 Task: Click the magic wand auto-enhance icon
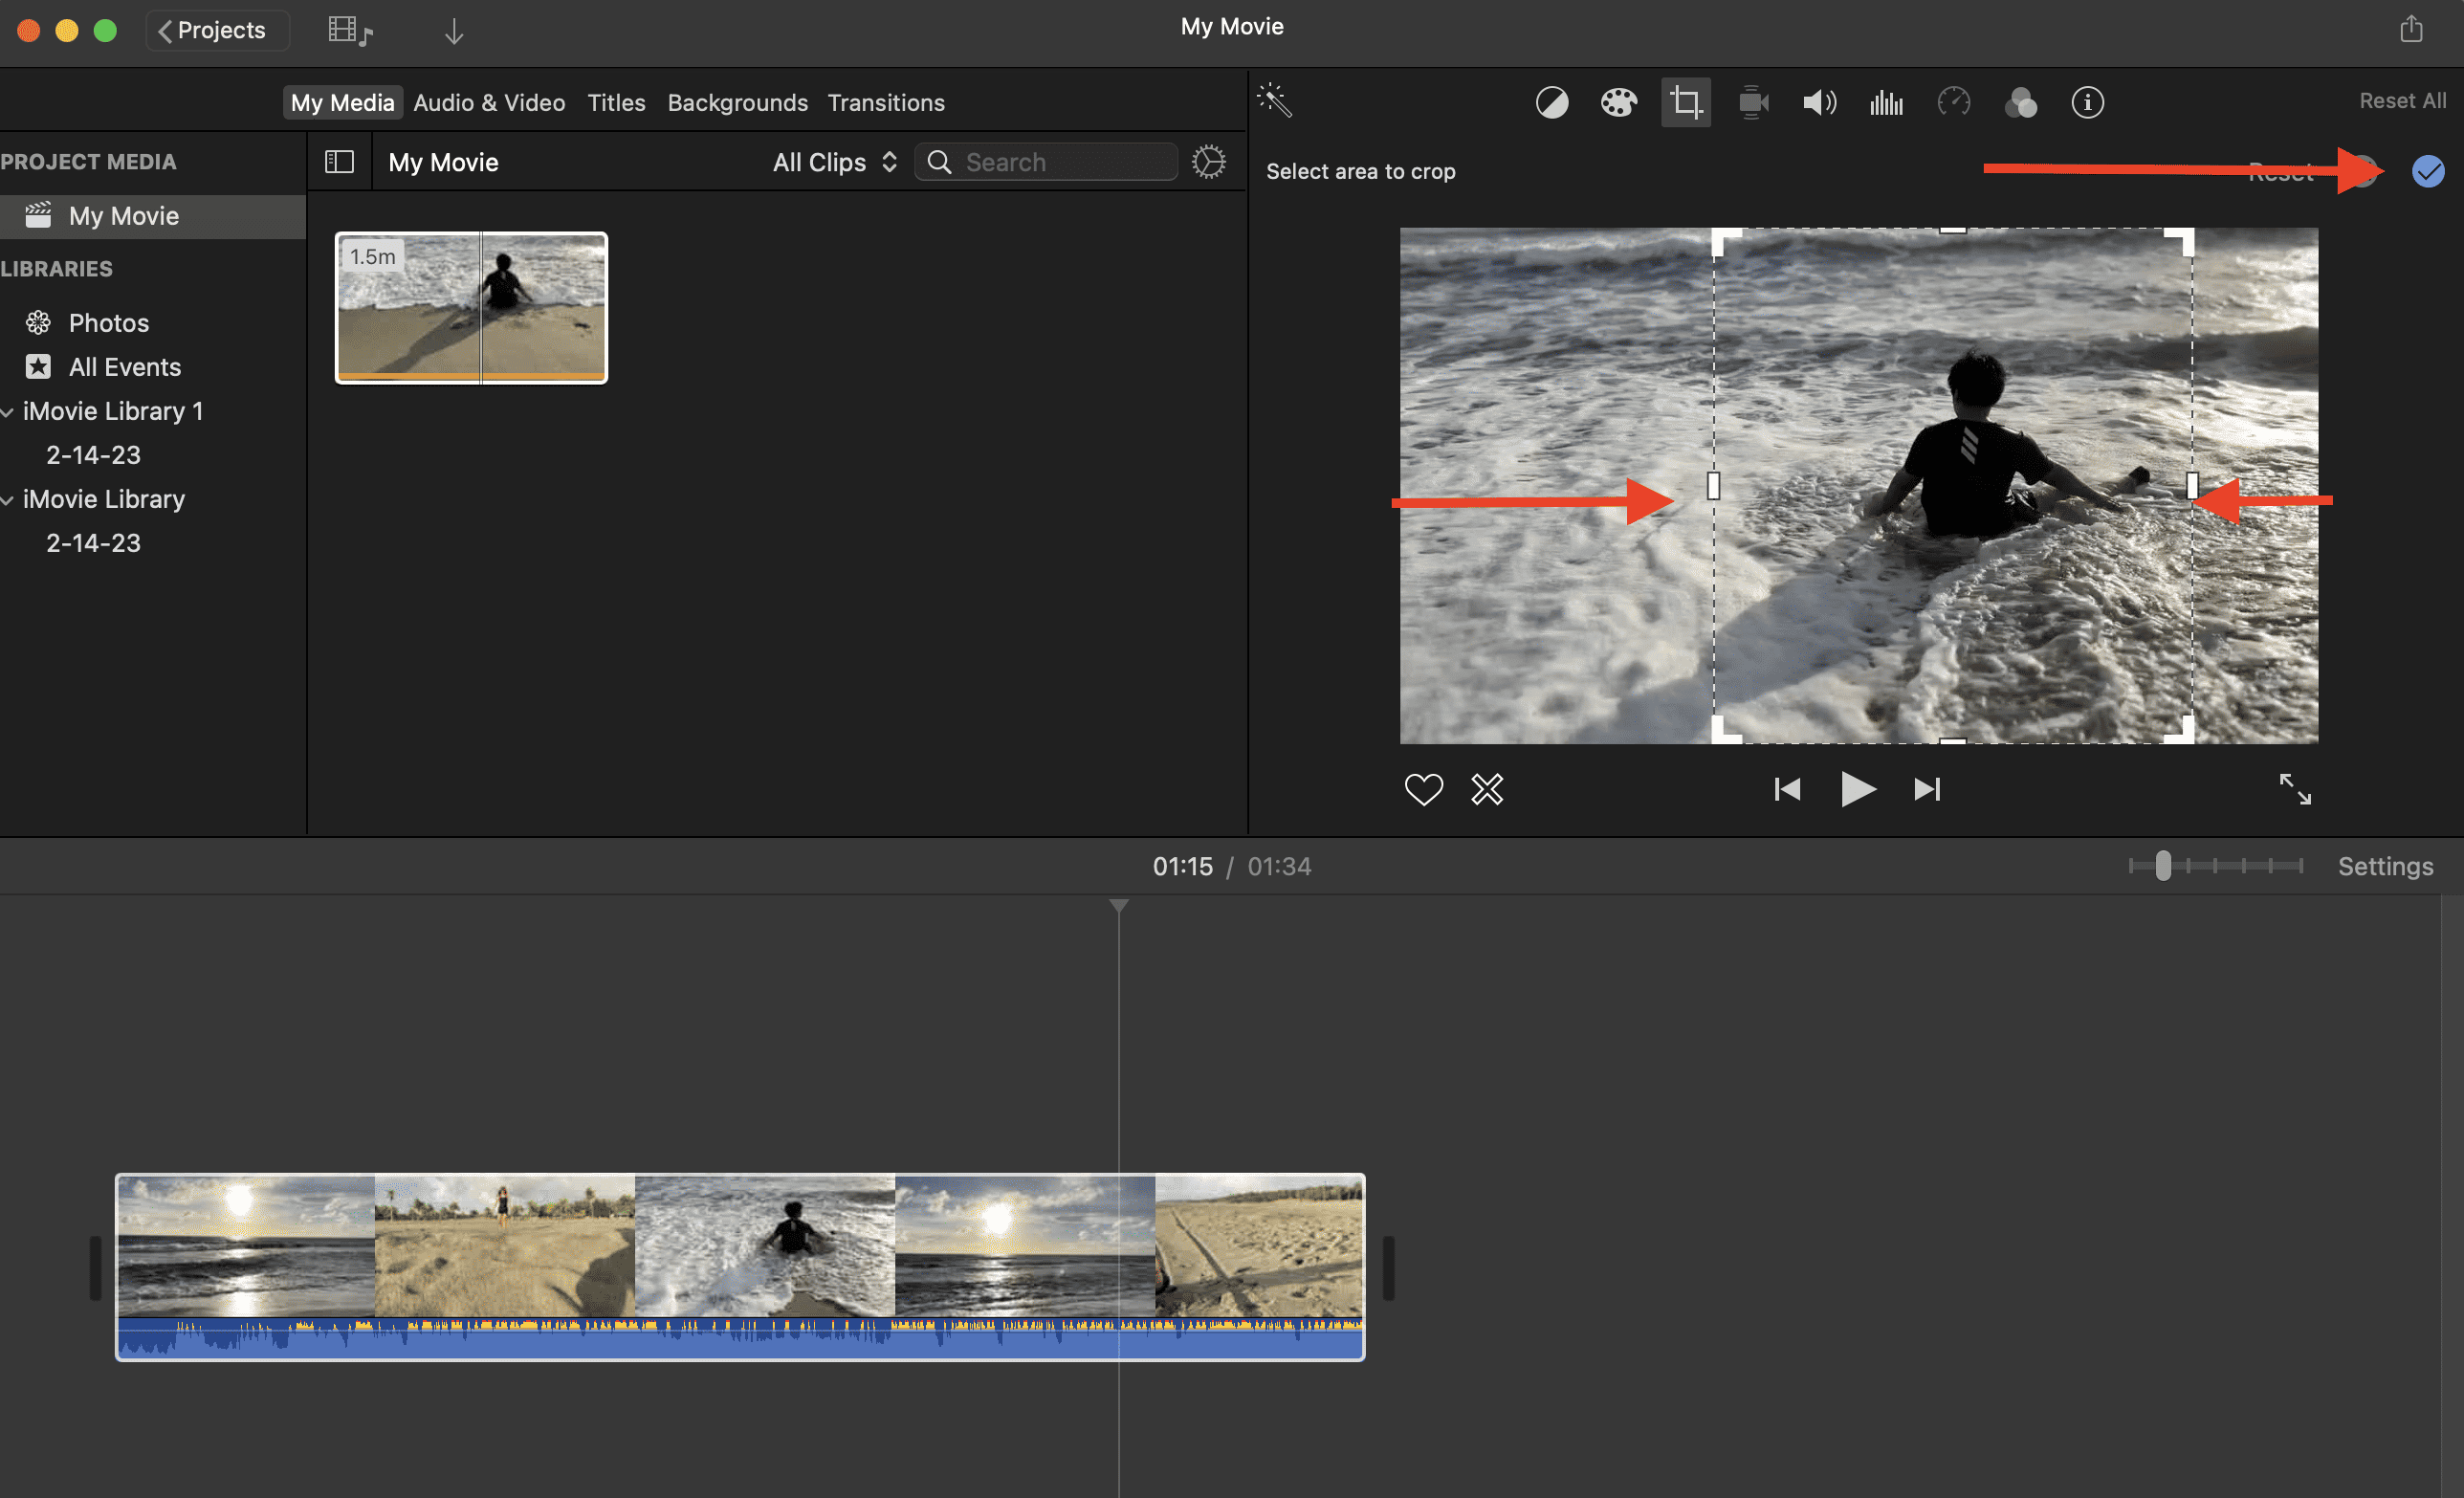point(1275,101)
